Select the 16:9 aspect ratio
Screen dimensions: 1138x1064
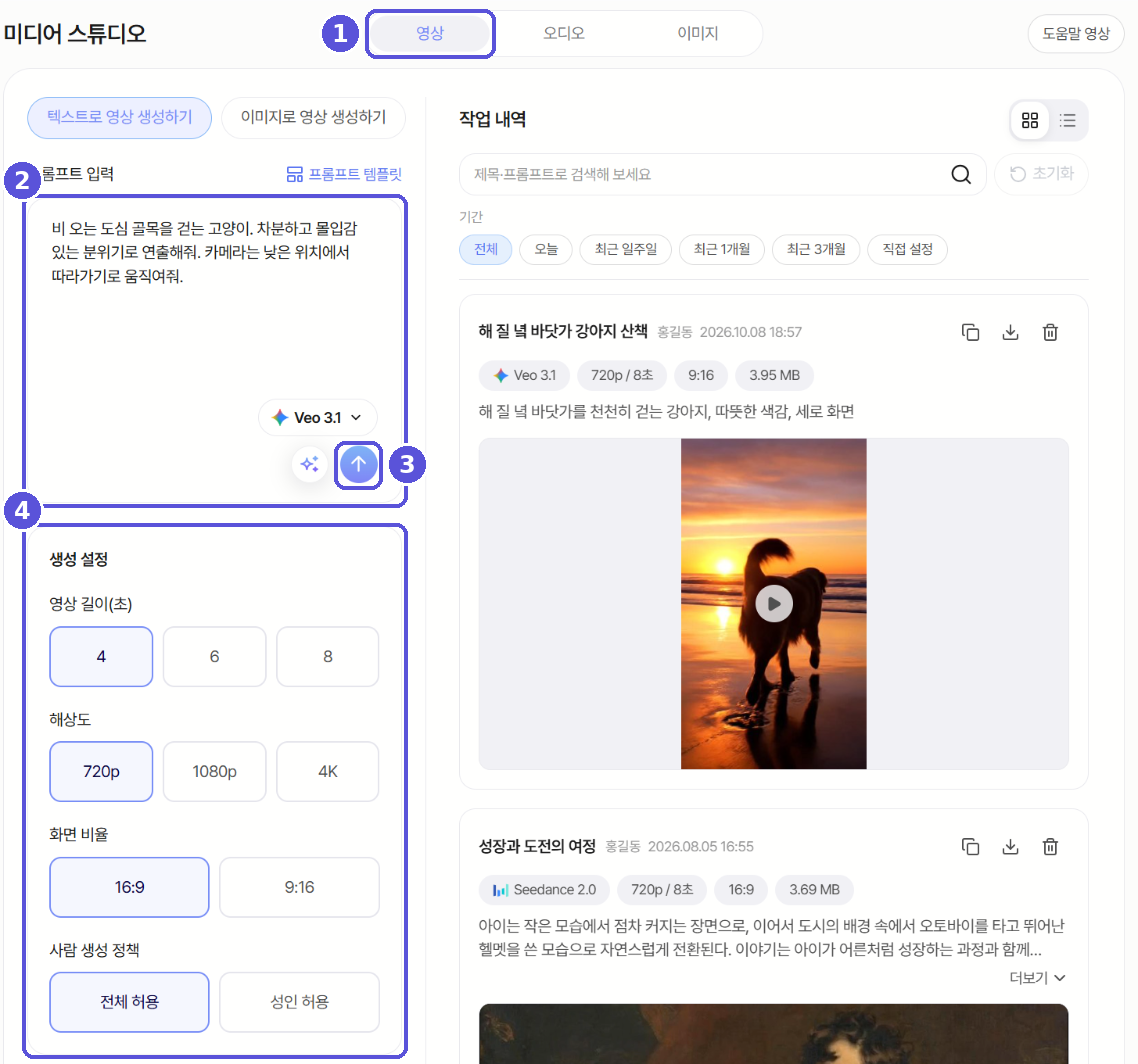click(129, 887)
